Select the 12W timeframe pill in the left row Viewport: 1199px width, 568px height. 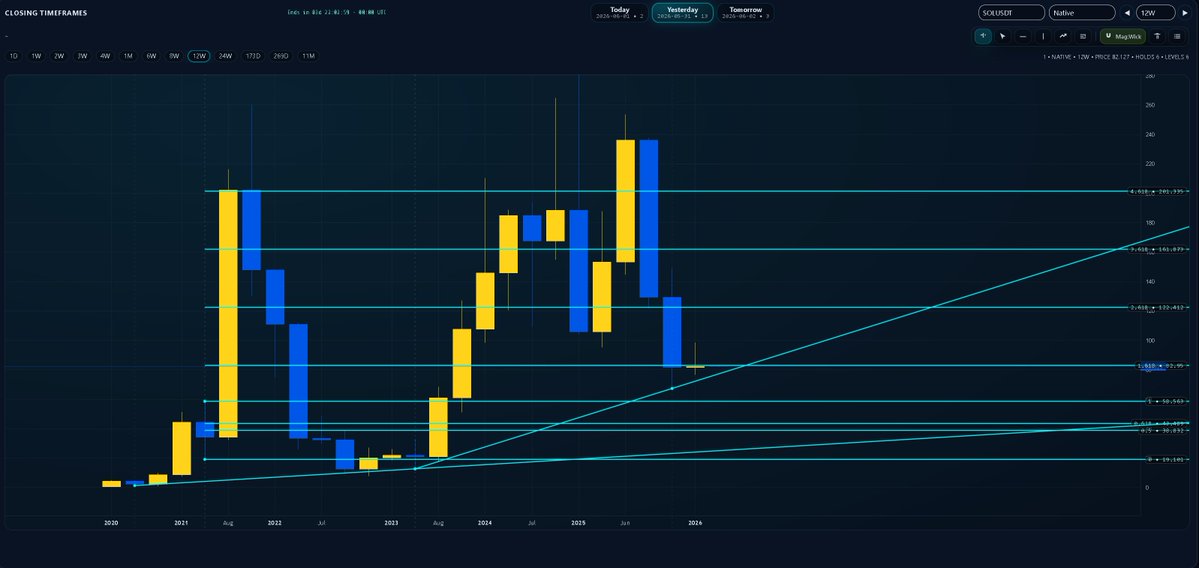199,56
